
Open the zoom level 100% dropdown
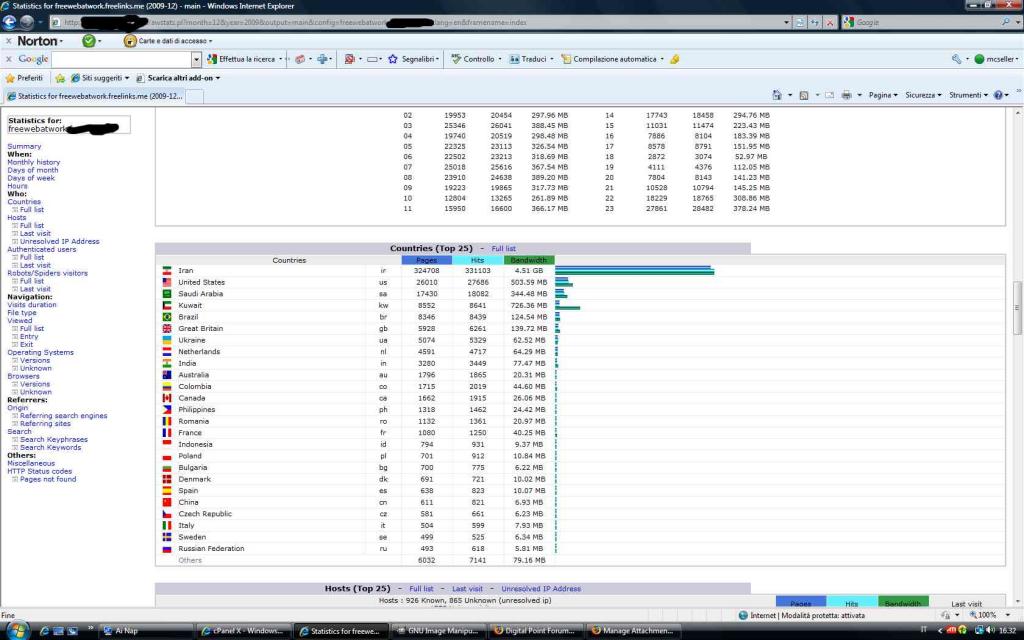click(x=1005, y=615)
